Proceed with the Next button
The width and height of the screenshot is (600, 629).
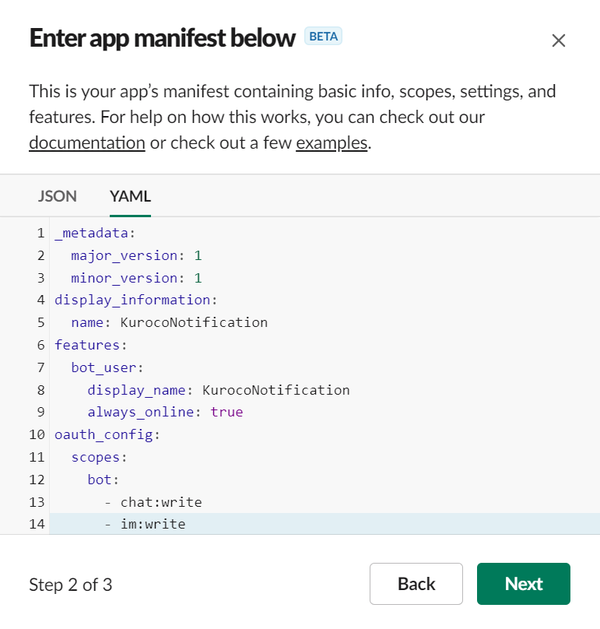(x=523, y=584)
